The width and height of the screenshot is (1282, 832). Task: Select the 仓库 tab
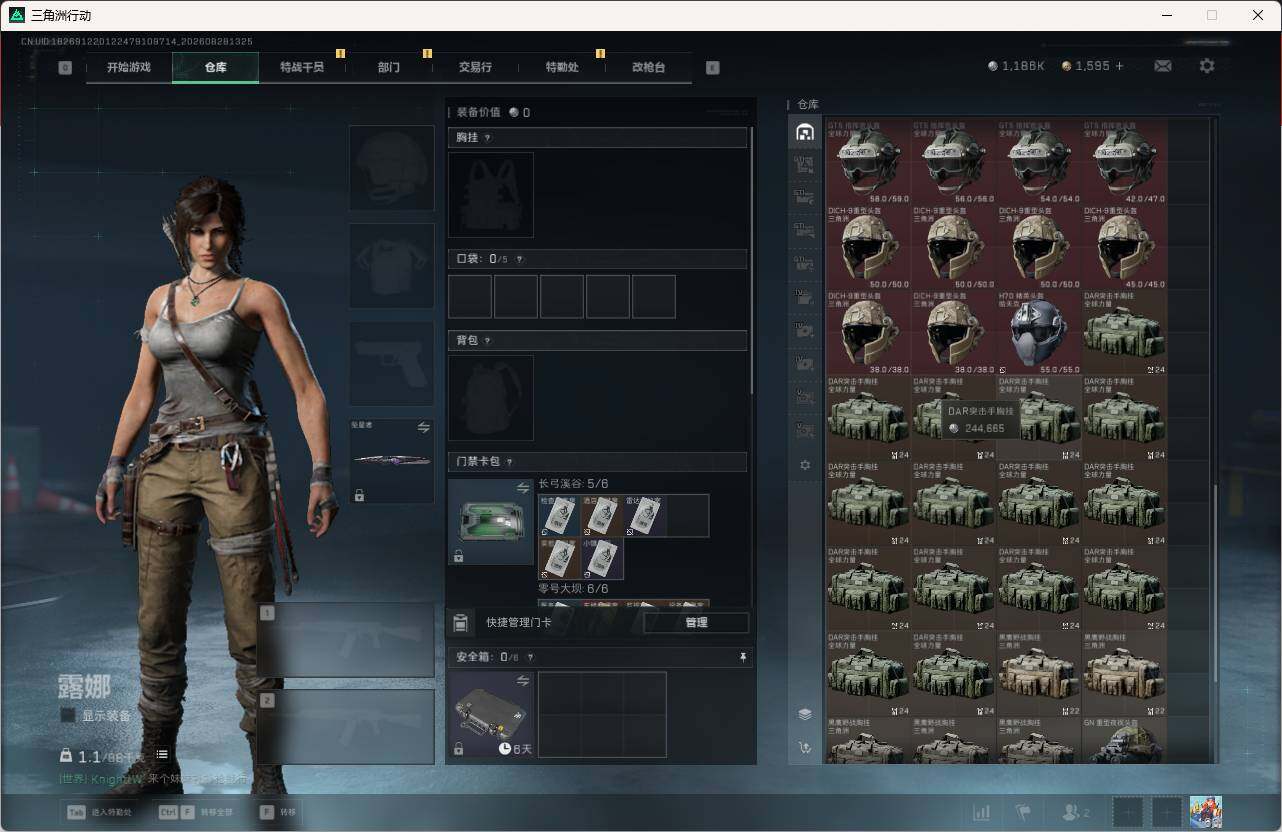(x=215, y=67)
